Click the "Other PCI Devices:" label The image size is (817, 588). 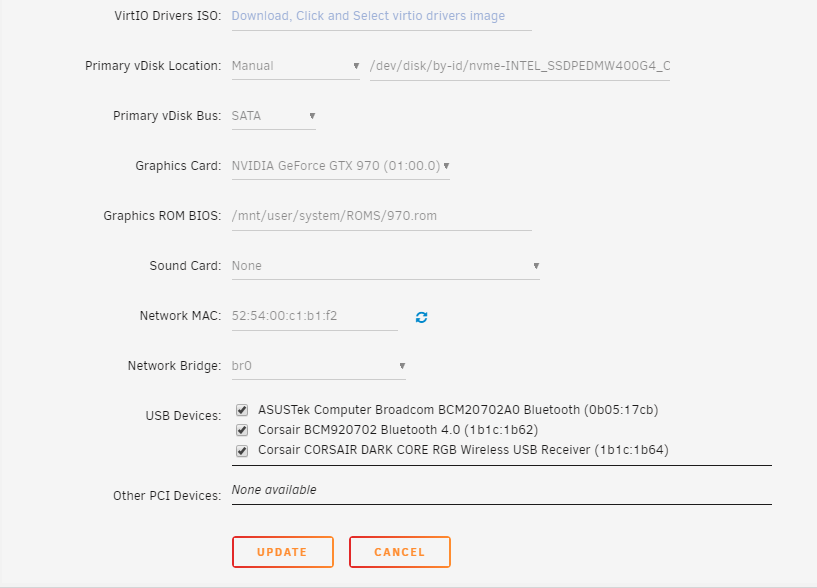(x=167, y=496)
